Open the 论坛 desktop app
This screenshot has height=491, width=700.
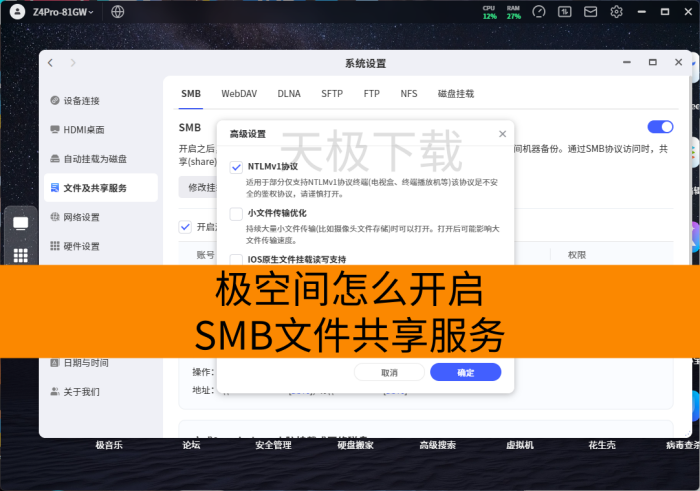(x=191, y=445)
